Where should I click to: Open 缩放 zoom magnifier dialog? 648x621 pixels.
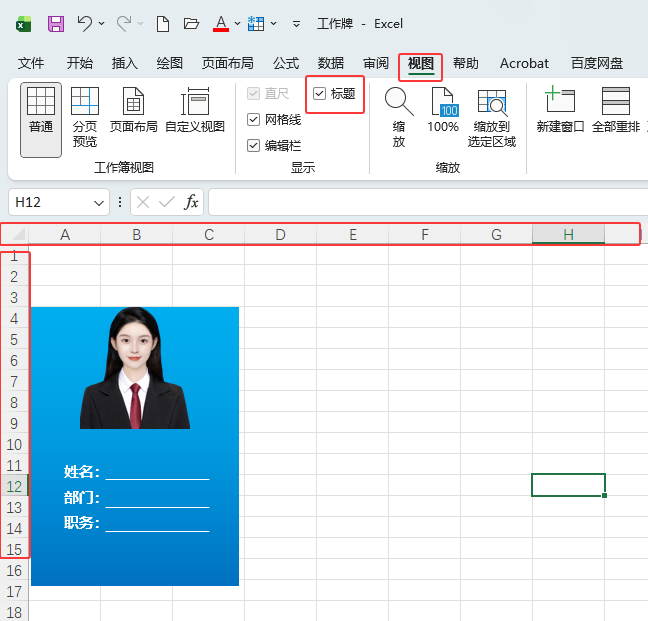coord(399,117)
